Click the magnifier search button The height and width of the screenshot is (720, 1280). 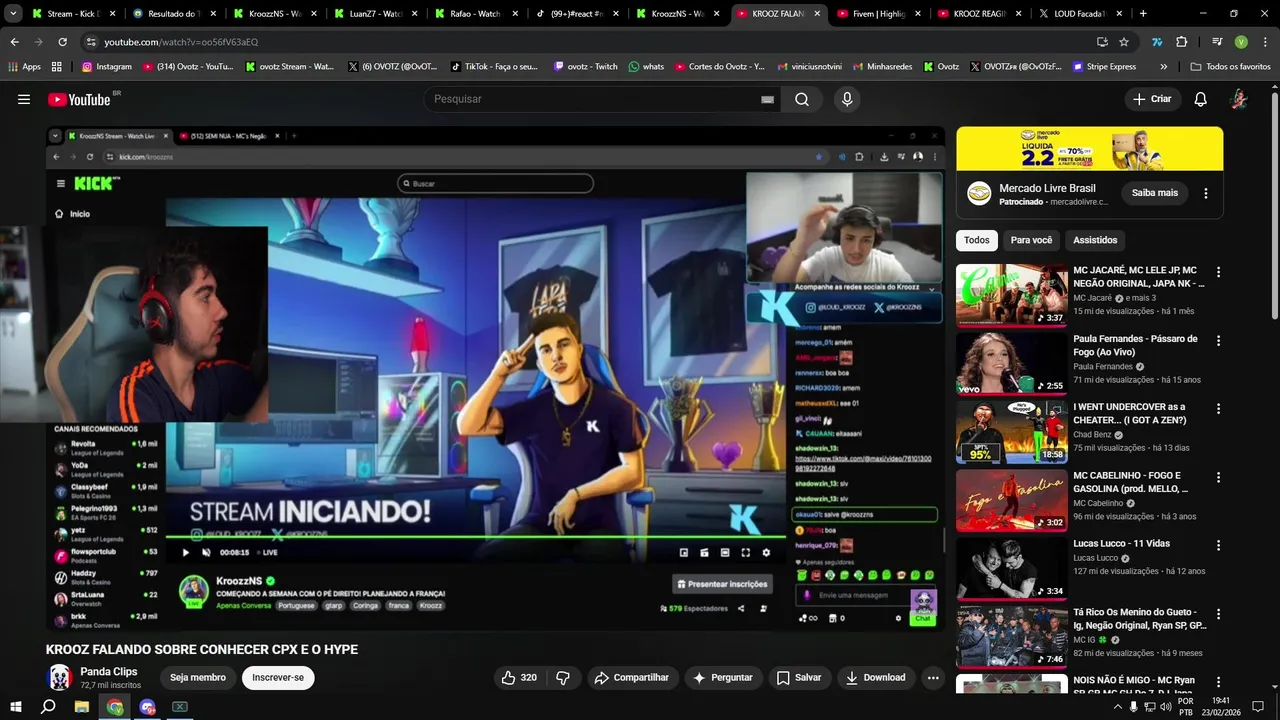(802, 99)
